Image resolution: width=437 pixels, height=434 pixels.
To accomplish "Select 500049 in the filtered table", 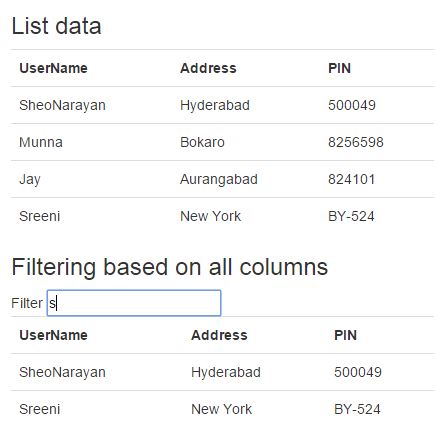I will click(x=358, y=372).
